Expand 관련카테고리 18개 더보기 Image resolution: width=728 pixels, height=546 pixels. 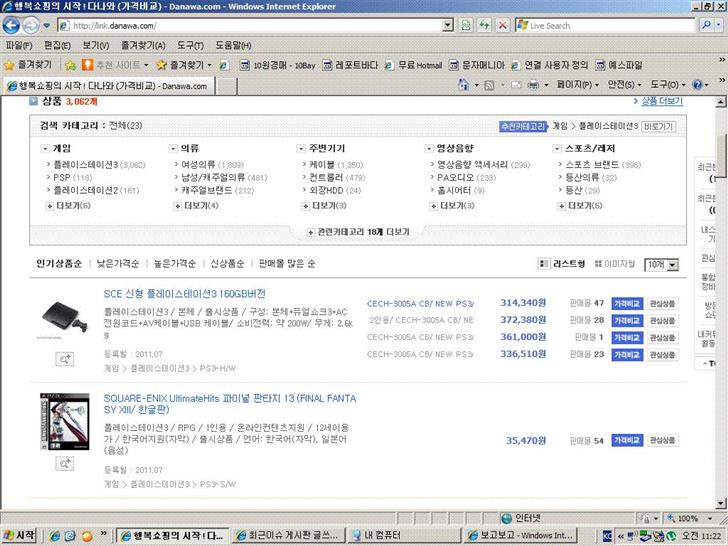[358, 232]
